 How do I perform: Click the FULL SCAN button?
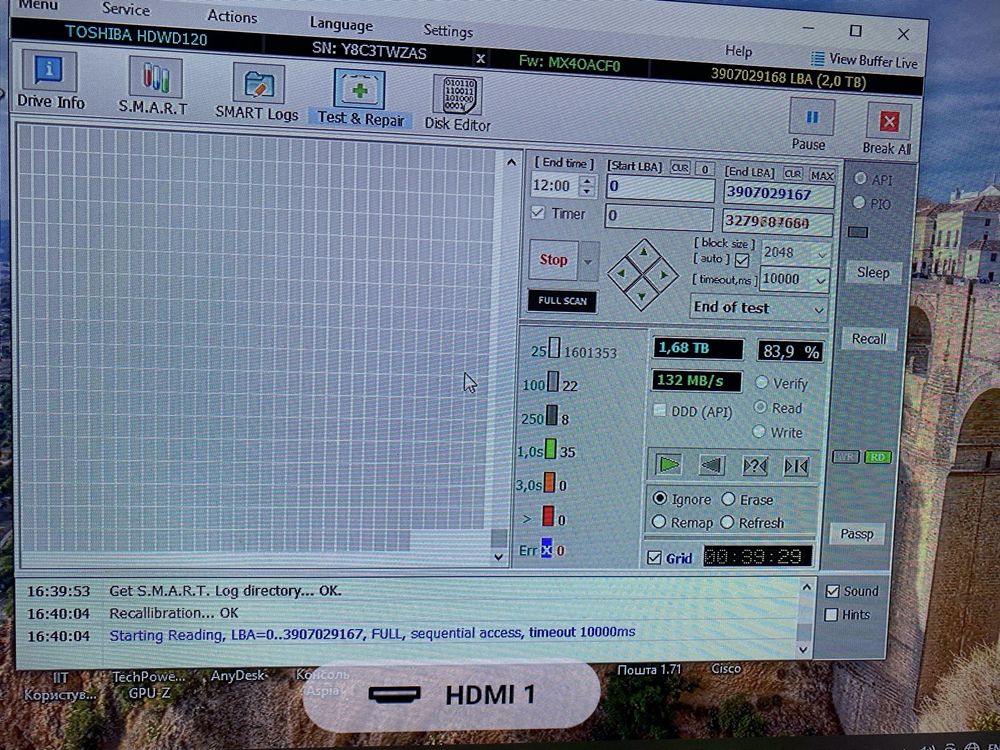click(x=562, y=300)
